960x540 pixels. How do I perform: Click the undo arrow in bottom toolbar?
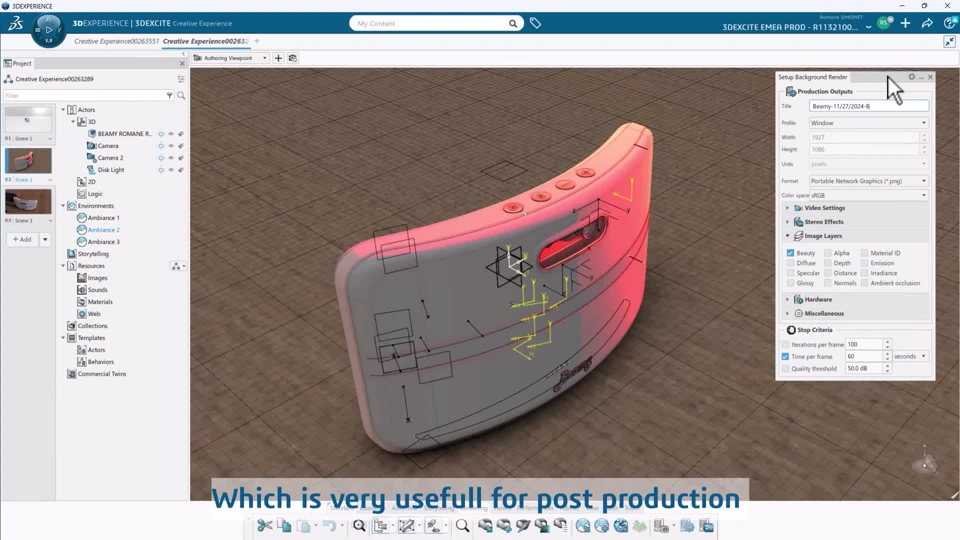pos(329,526)
